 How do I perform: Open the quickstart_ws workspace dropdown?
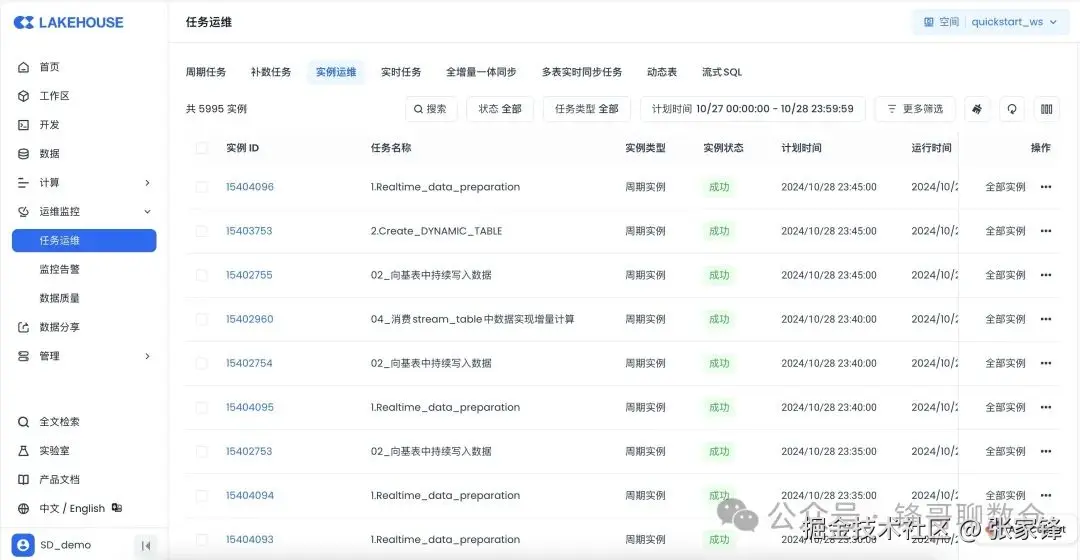point(991,22)
